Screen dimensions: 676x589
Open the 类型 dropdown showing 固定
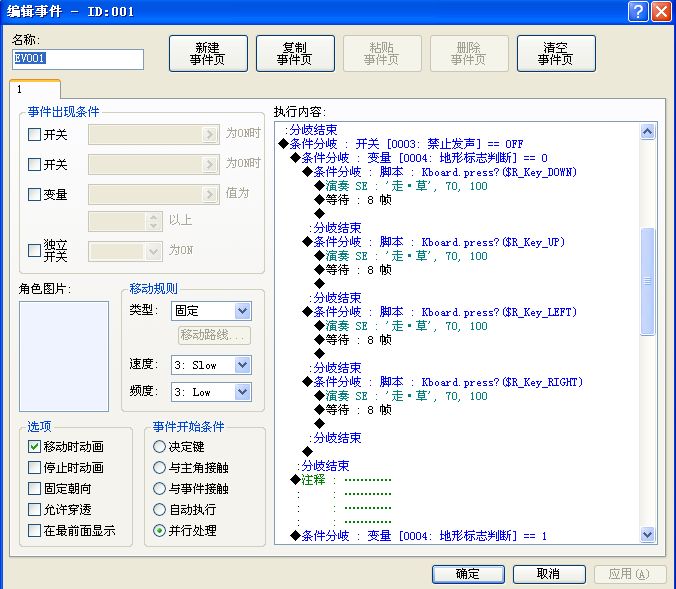click(x=211, y=311)
